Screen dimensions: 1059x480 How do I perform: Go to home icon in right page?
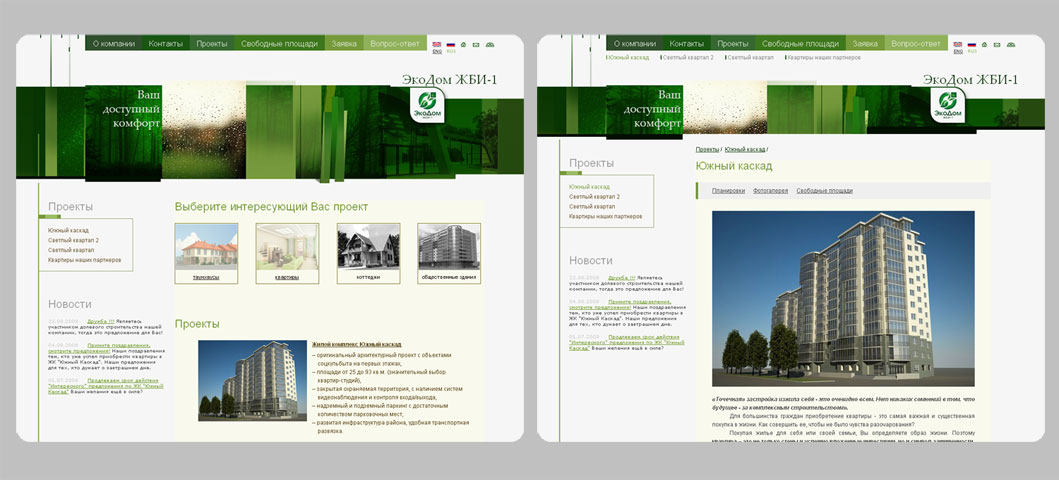[x=985, y=45]
